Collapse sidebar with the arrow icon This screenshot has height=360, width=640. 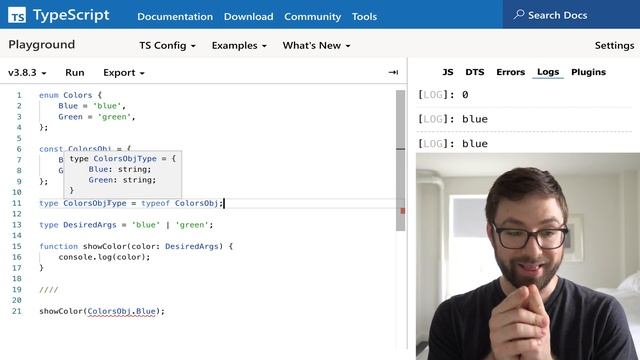point(393,72)
